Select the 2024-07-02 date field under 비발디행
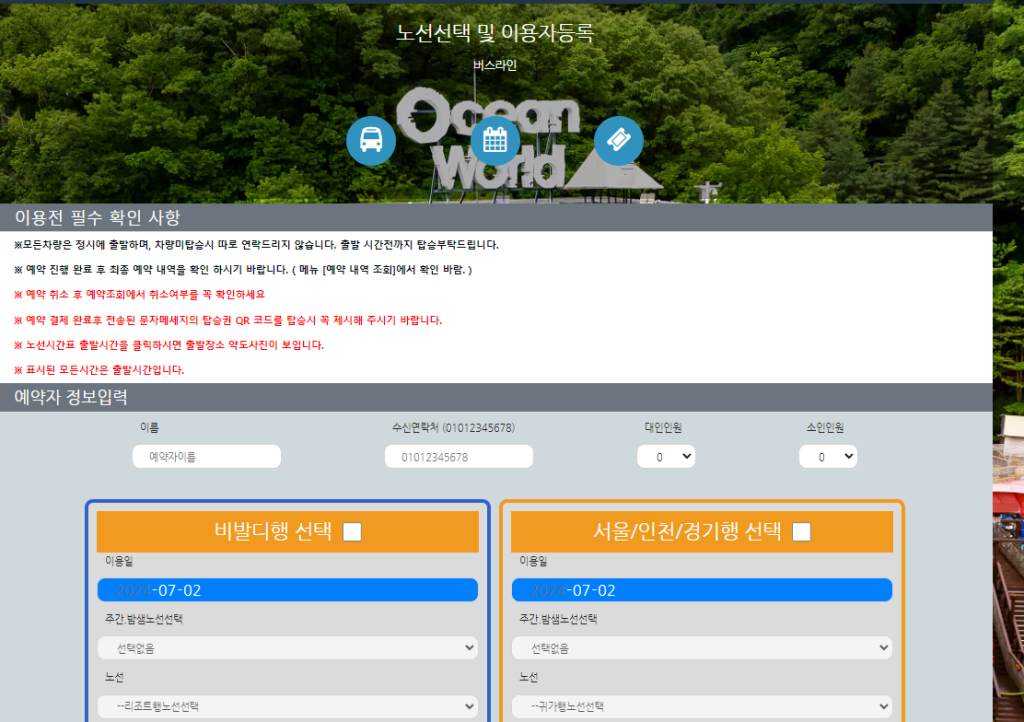 click(x=287, y=589)
